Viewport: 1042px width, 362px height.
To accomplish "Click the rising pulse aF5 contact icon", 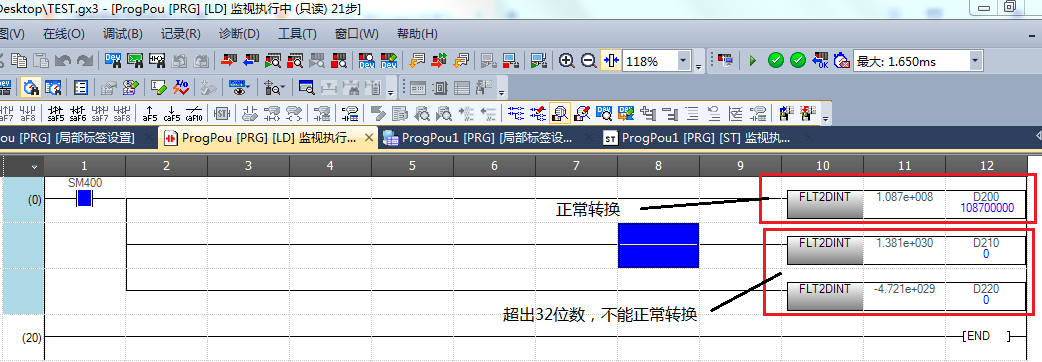I will pyautogui.click(x=150, y=114).
